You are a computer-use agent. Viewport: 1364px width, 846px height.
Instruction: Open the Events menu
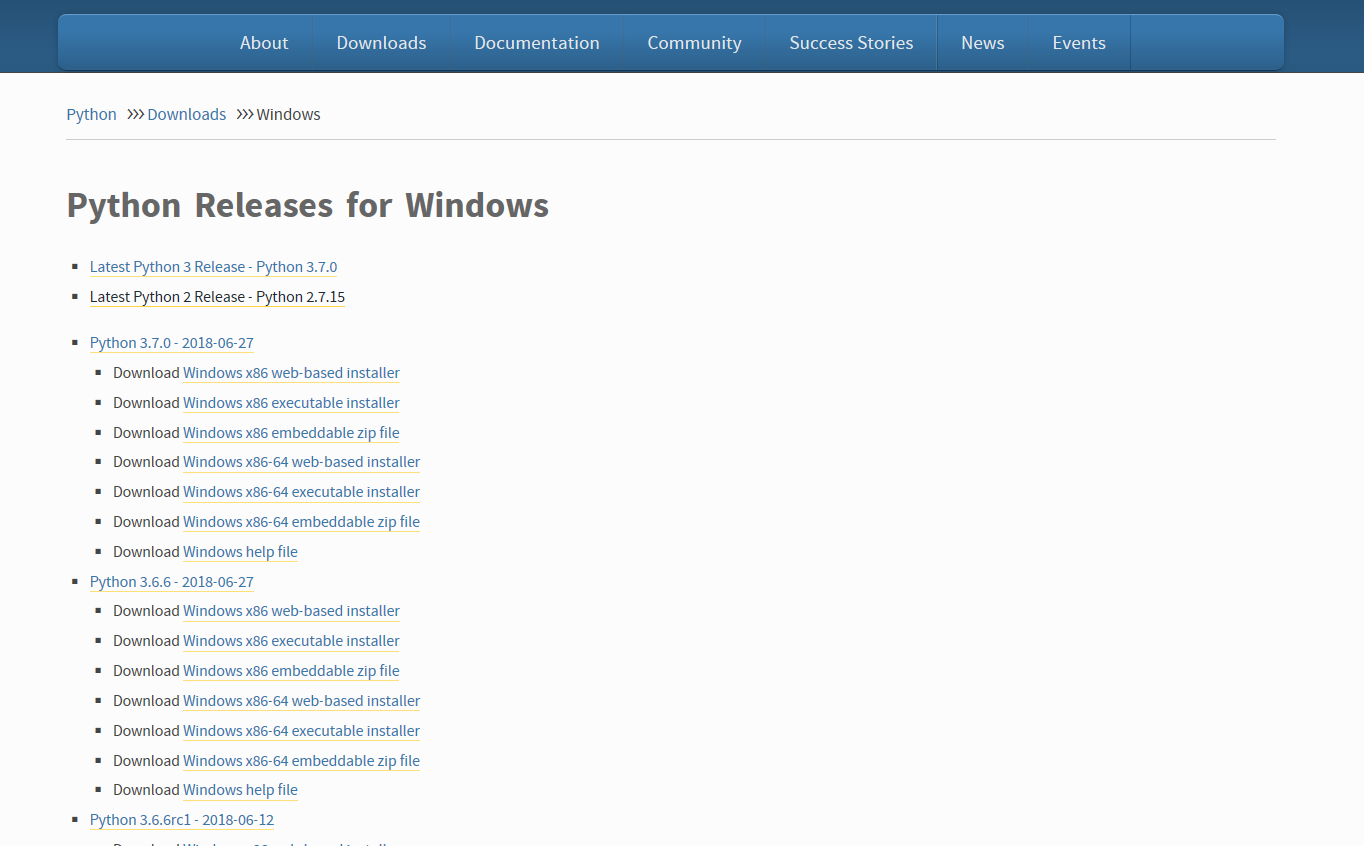[1079, 43]
